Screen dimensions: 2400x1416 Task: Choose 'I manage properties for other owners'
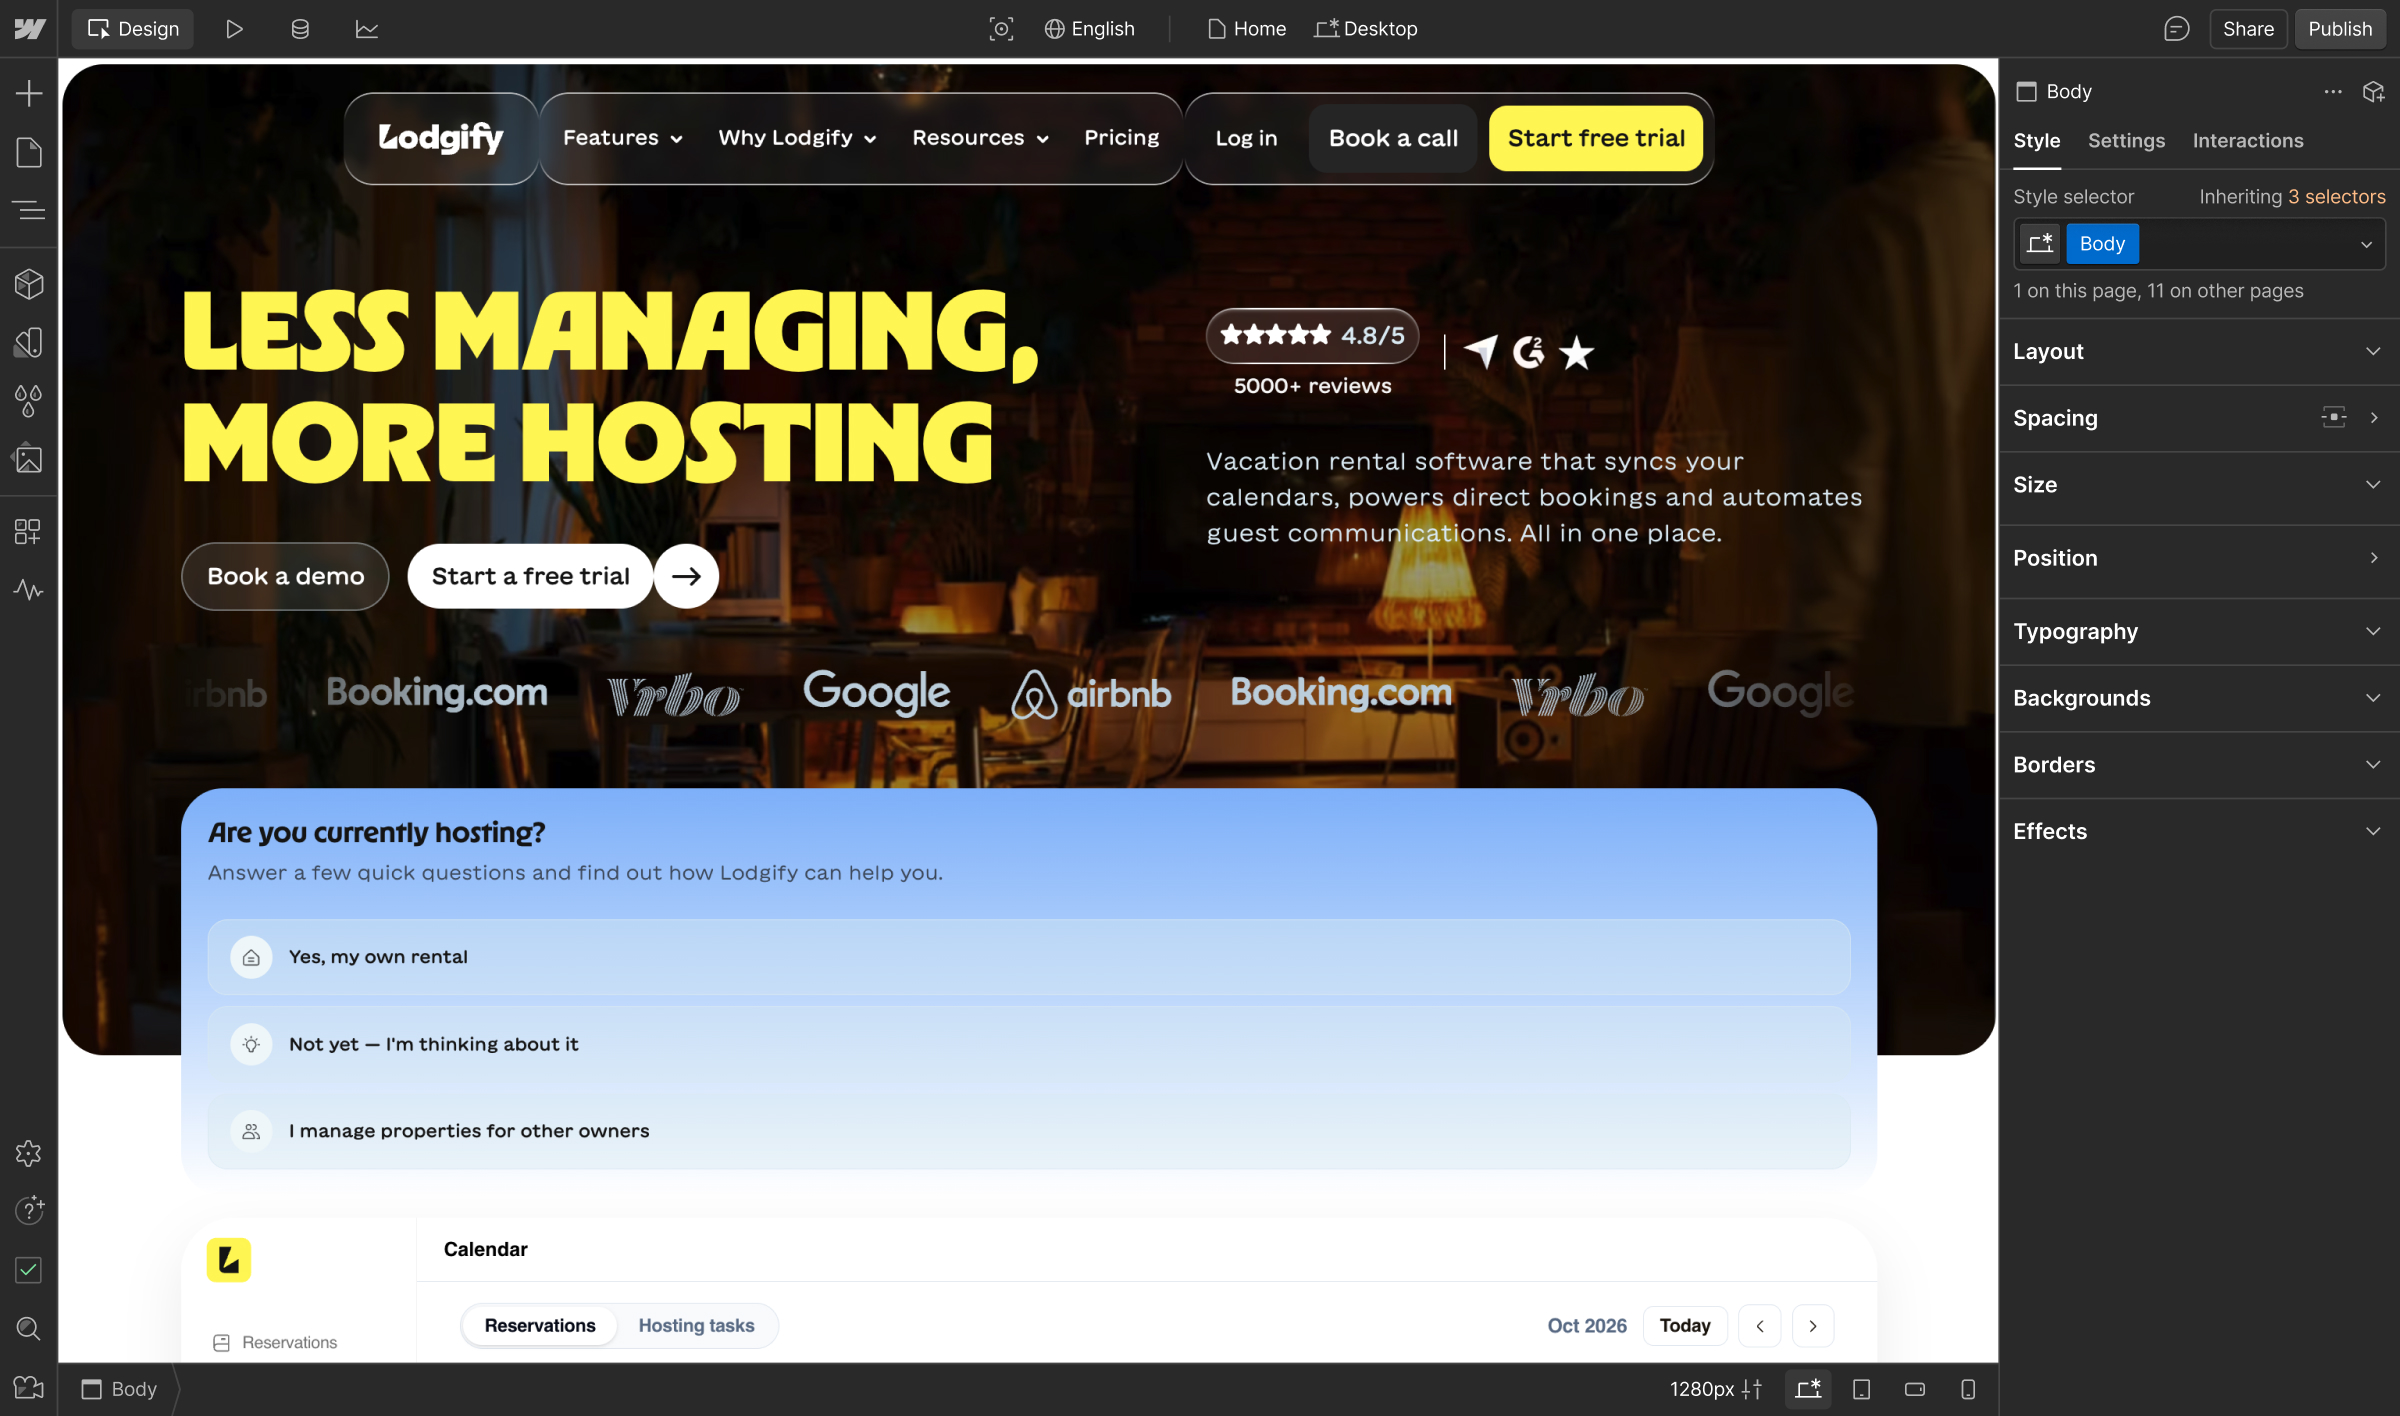click(x=1029, y=1131)
